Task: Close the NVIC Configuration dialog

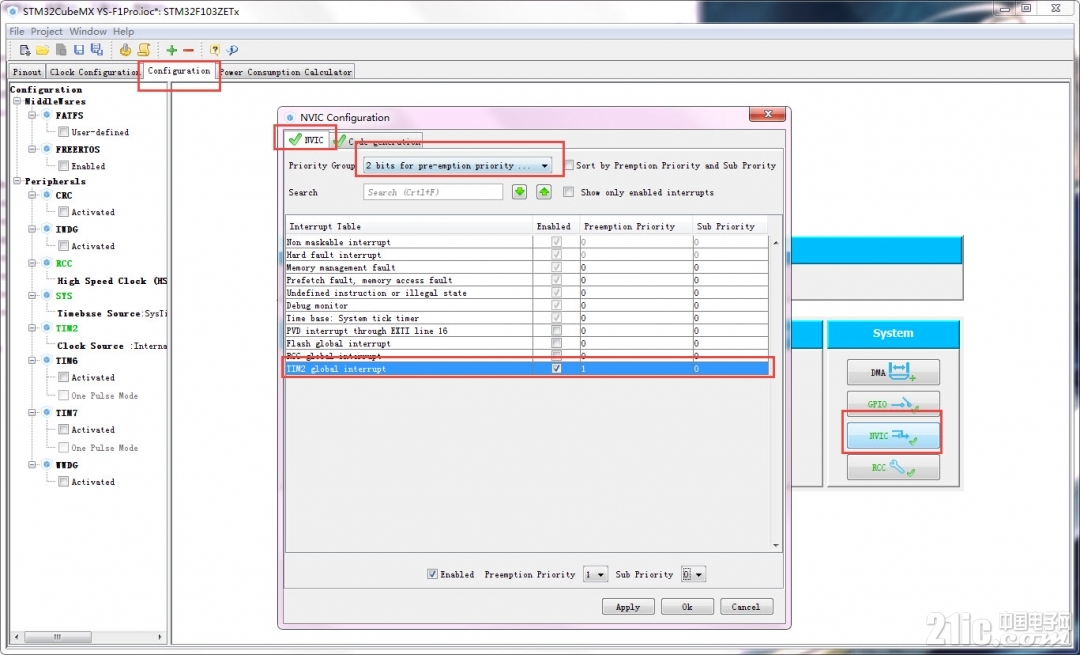Action: pos(767,114)
